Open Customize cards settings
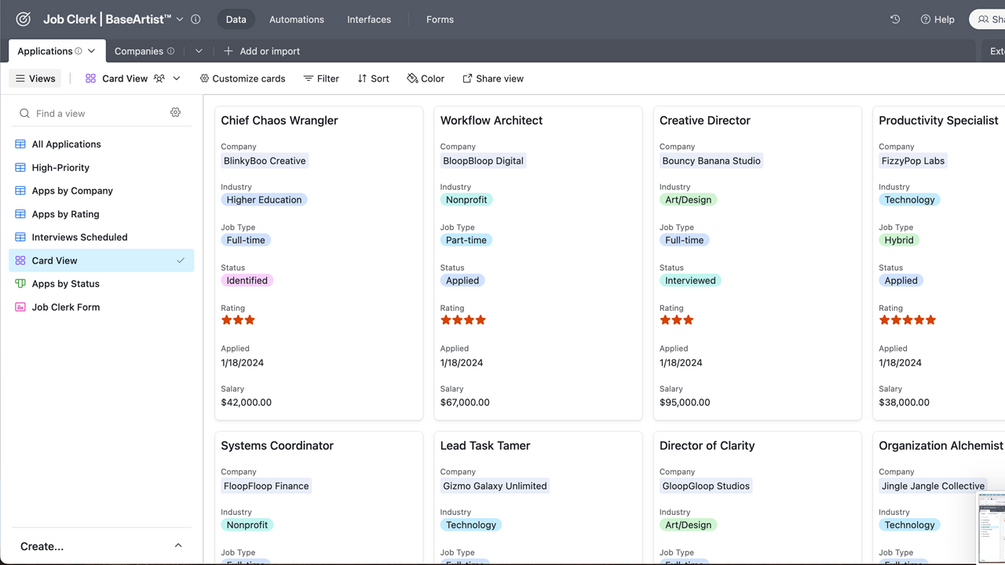This screenshot has height=565, width=1005. point(242,78)
